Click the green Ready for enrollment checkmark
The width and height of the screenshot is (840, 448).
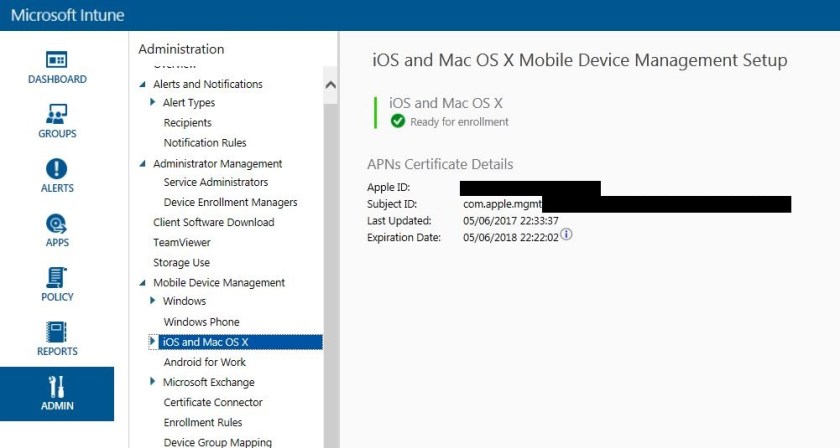[x=398, y=122]
